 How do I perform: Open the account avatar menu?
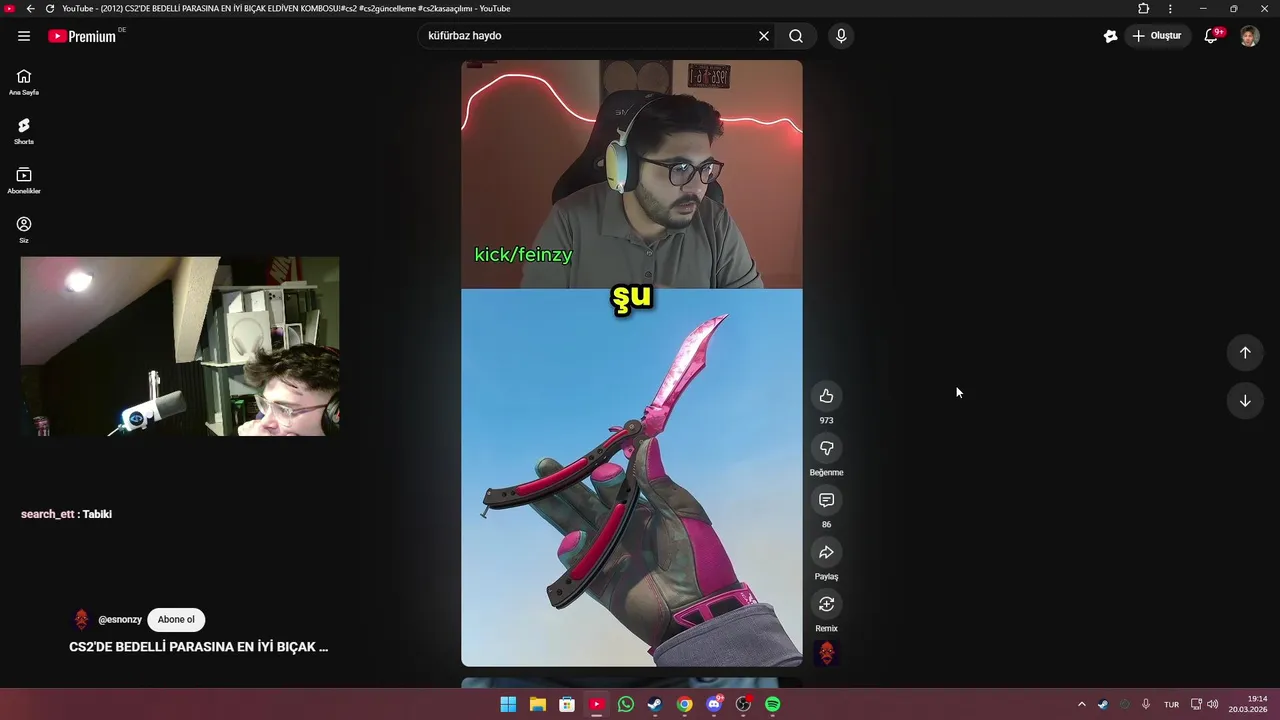tap(1249, 36)
